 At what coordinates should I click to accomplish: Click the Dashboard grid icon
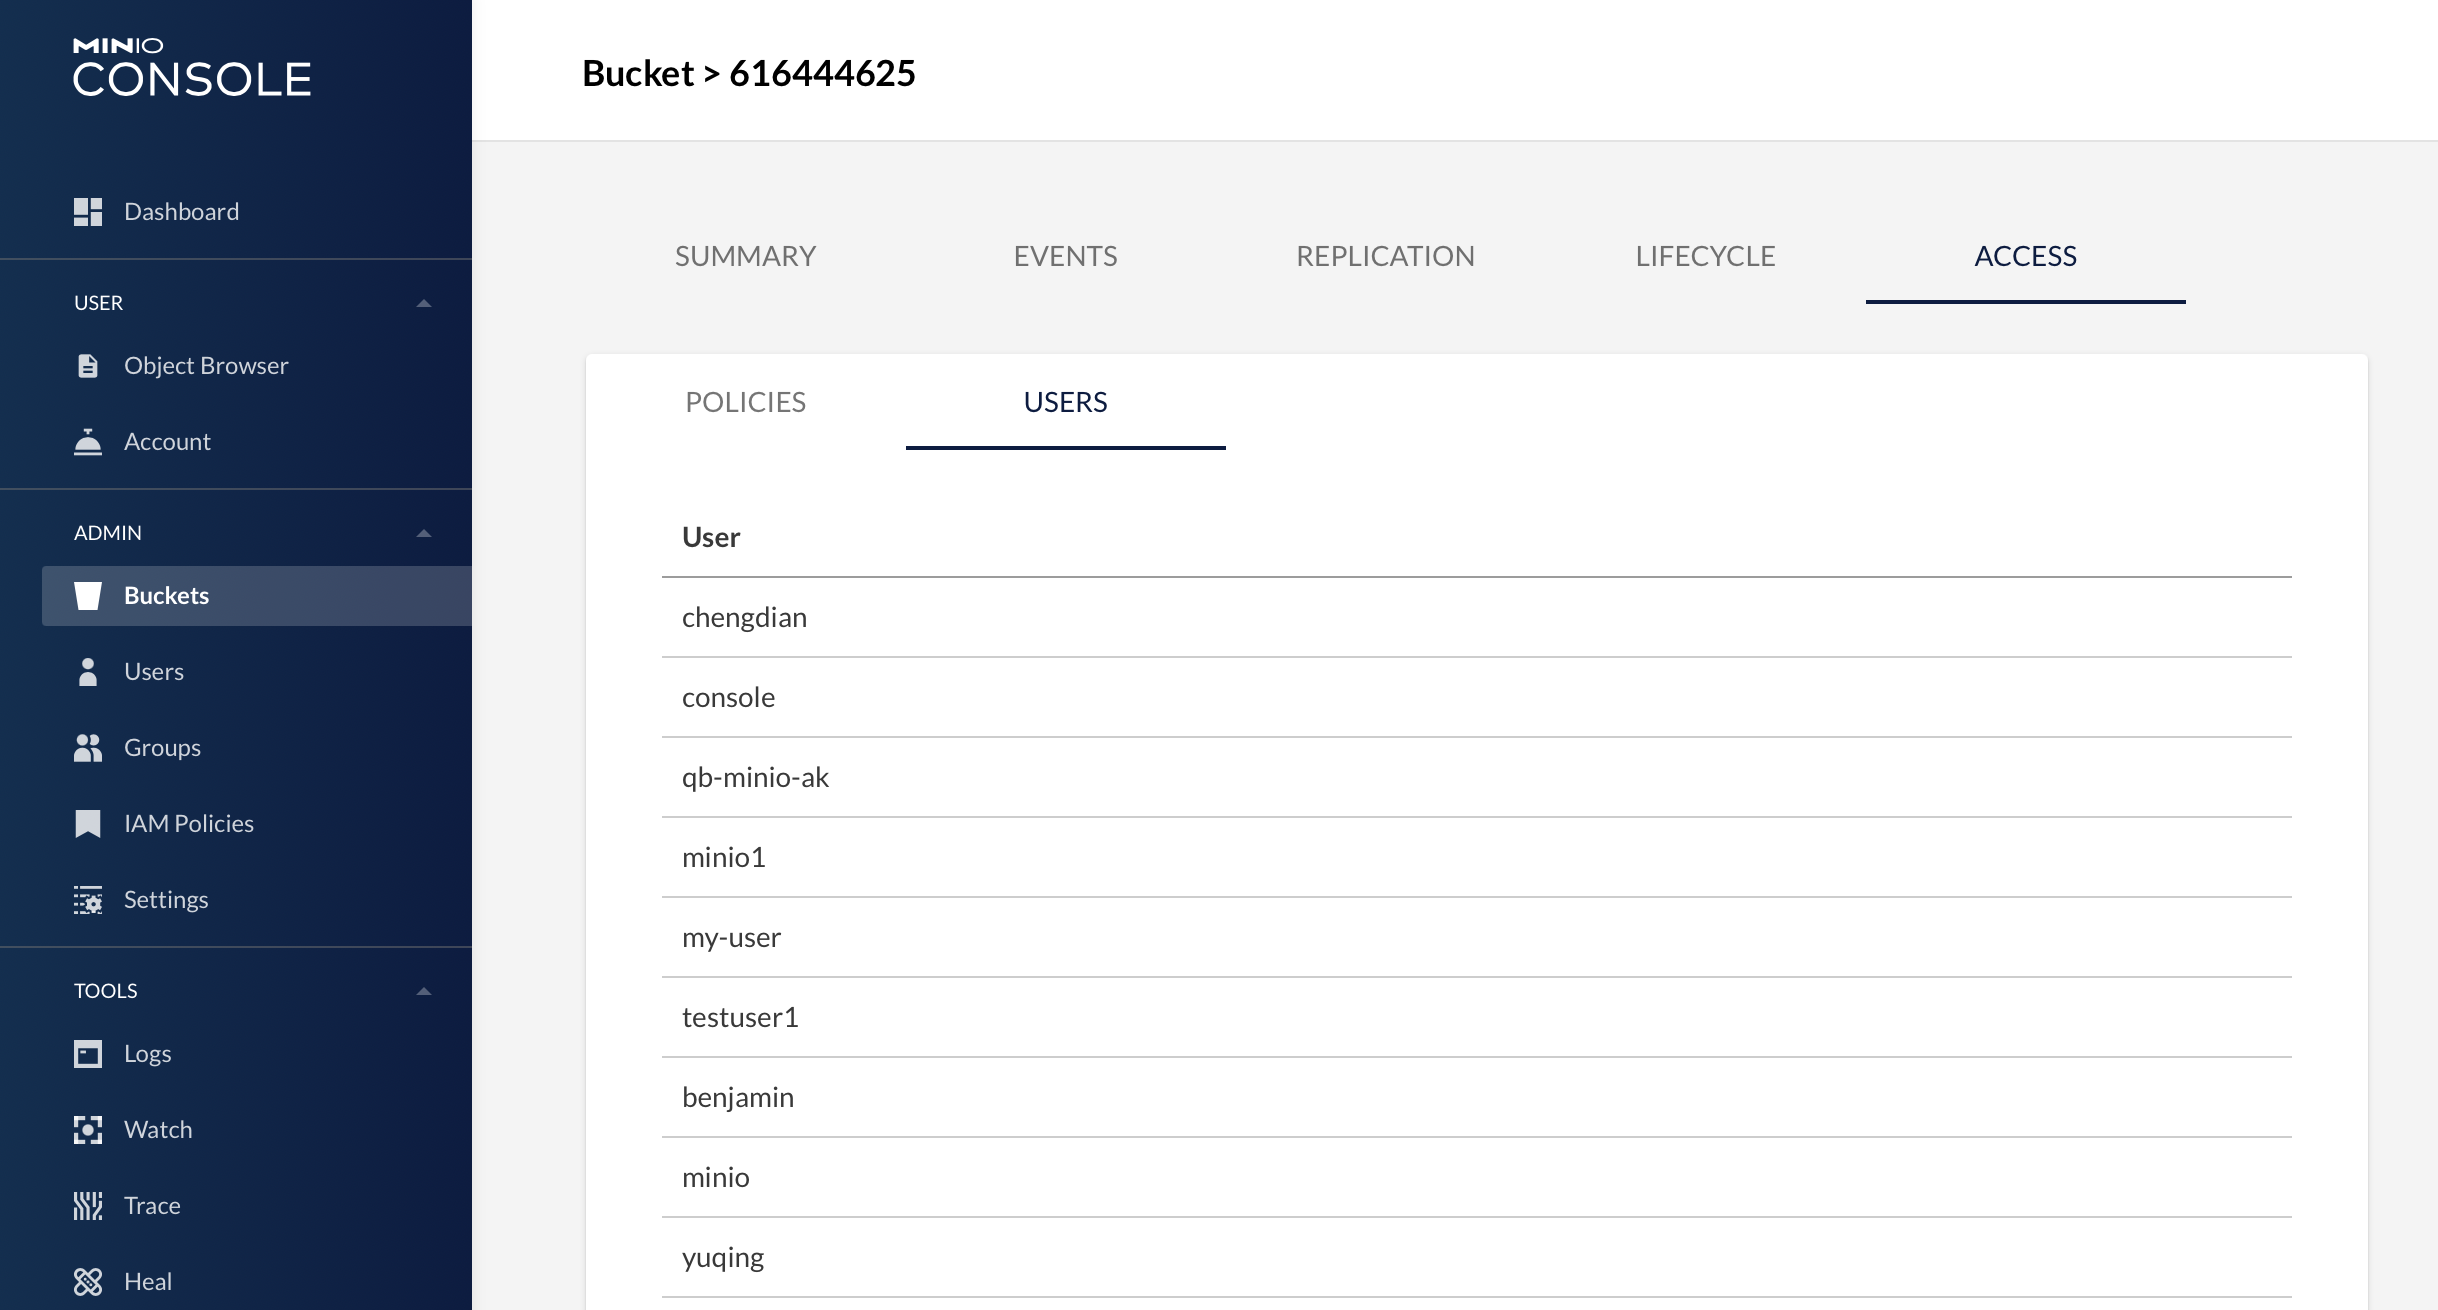coord(88,212)
